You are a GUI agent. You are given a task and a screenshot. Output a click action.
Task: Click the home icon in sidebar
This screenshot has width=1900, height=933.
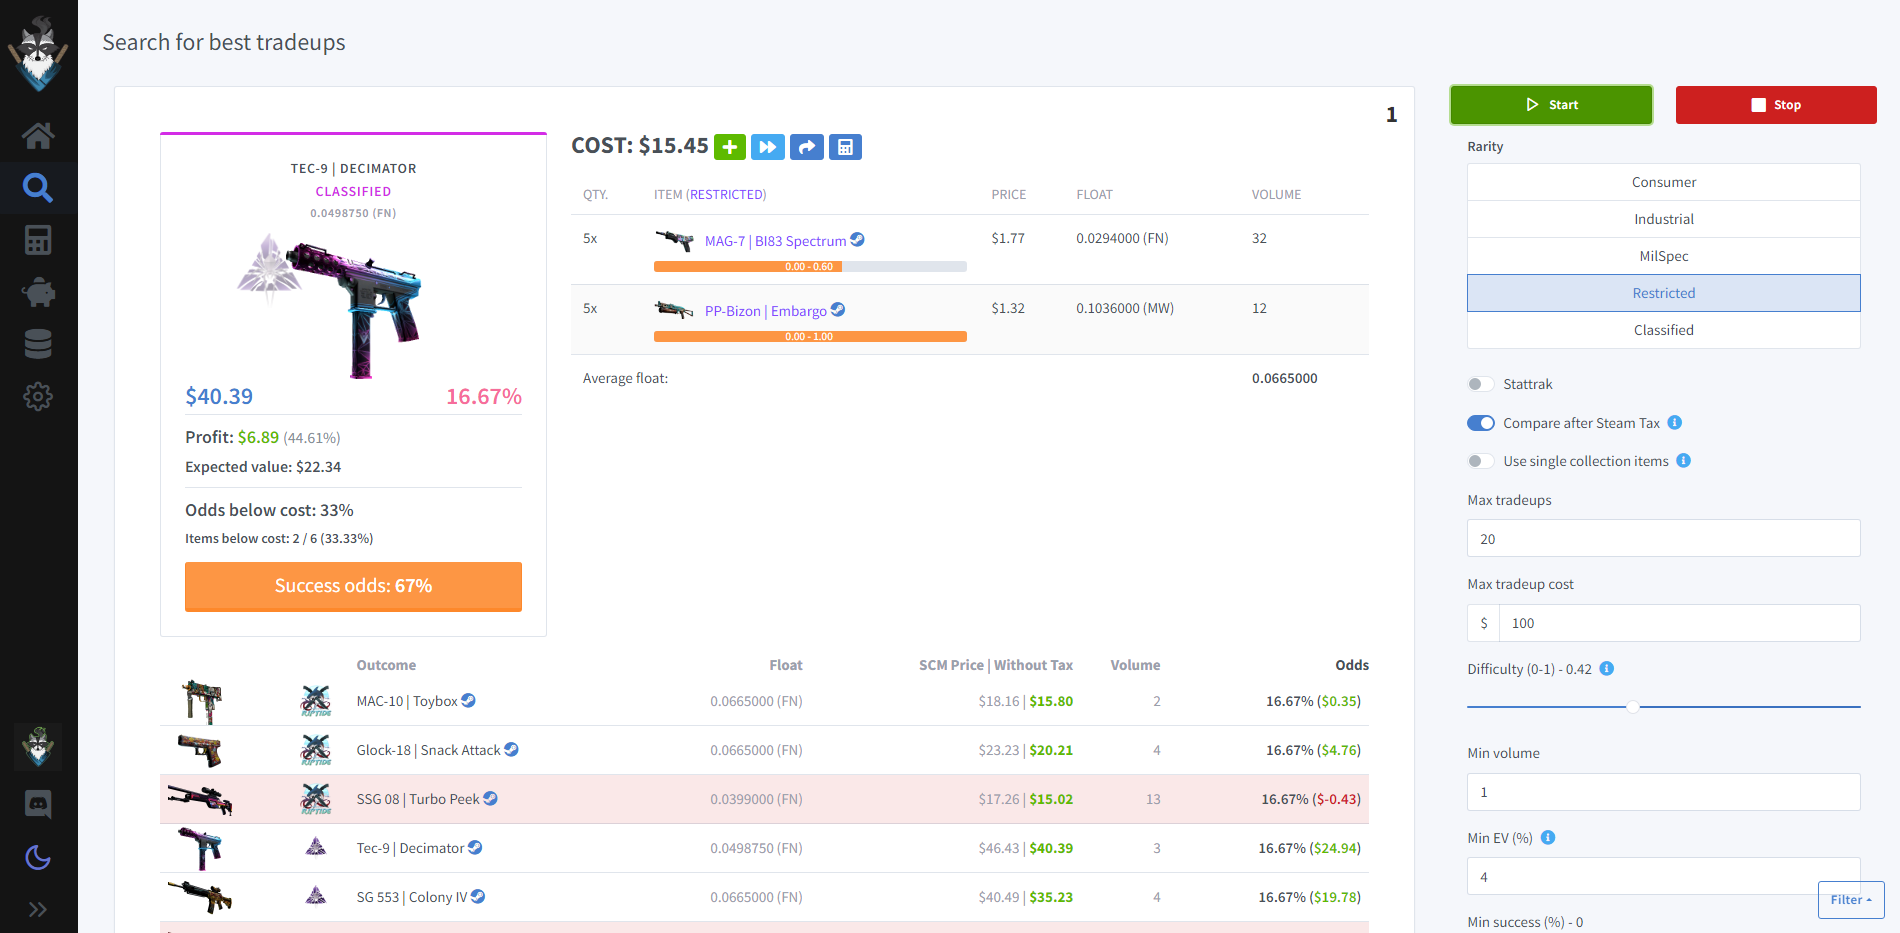tap(38, 136)
